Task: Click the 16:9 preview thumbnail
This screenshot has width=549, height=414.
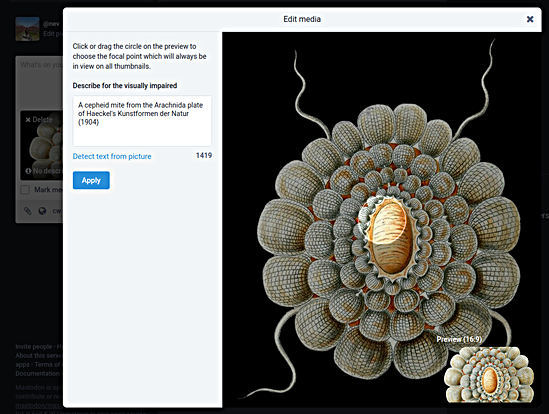Action: tap(489, 374)
